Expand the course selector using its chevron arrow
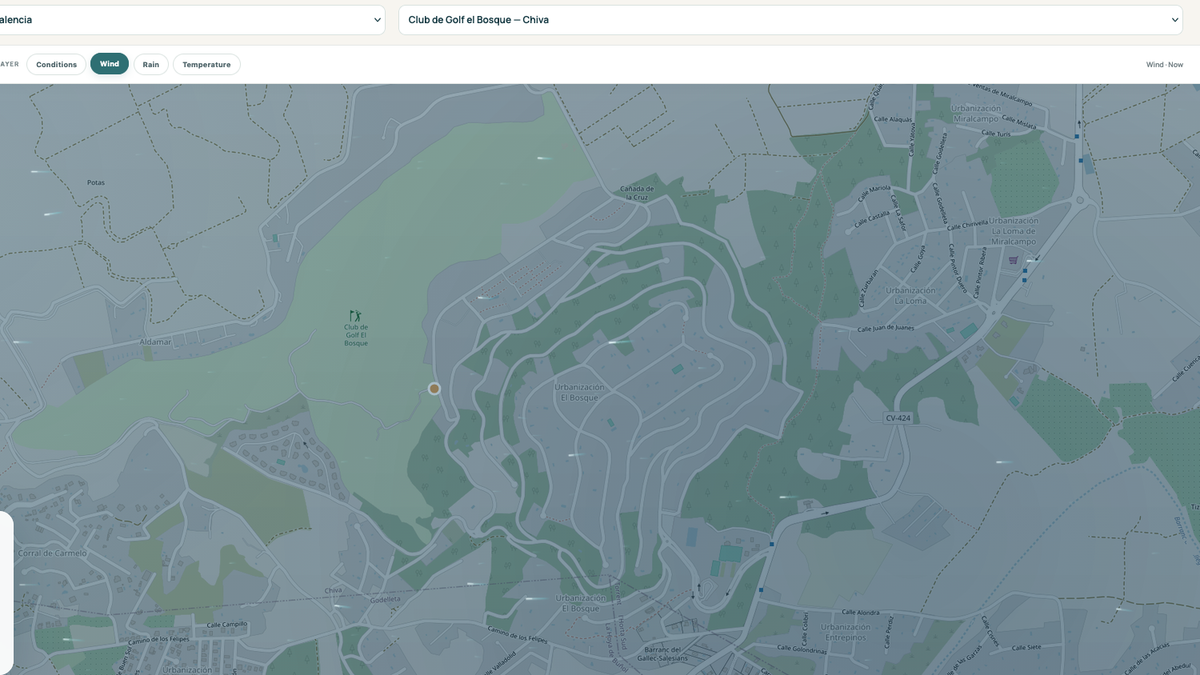Viewport: 1200px width, 675px height. [1174, 19]
